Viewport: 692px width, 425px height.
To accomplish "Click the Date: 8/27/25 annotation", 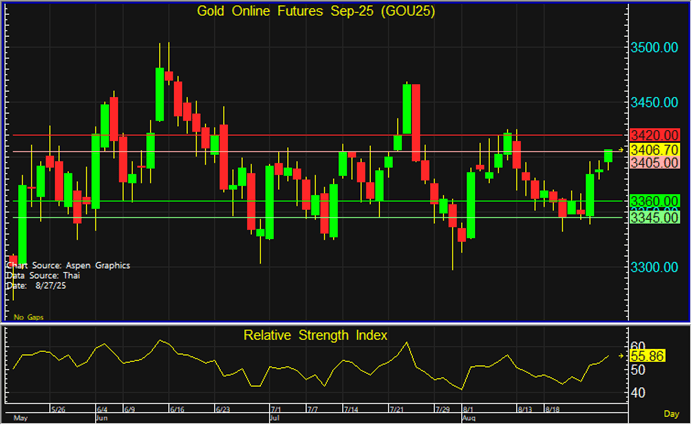I will coord(36,285).
